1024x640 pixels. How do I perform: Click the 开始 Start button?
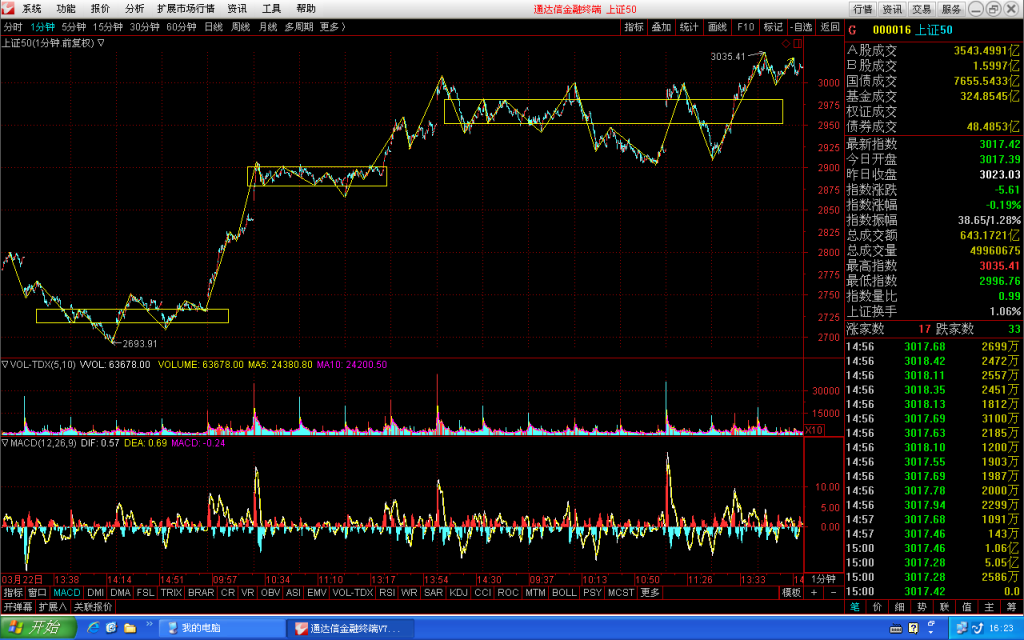tap(37, 628)
